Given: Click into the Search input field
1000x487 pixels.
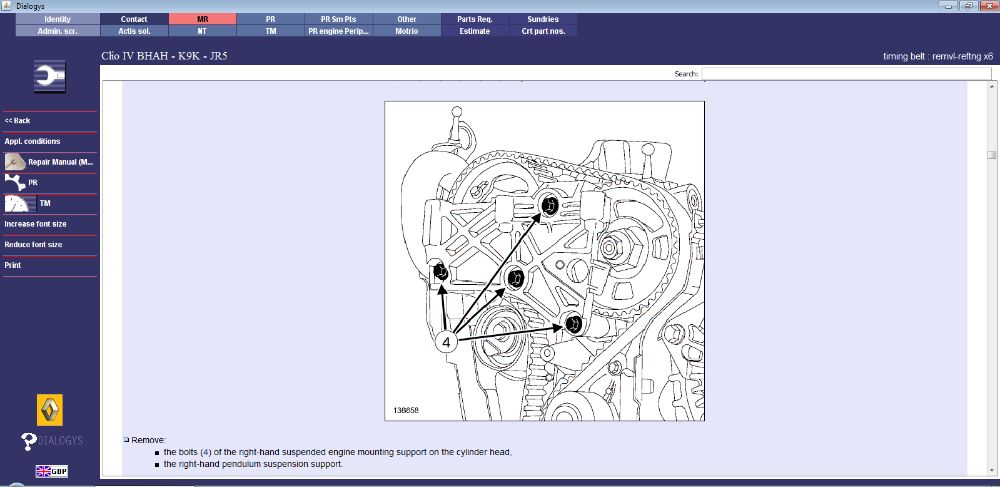Looking at the screenshot, I should tap(846, 74).
